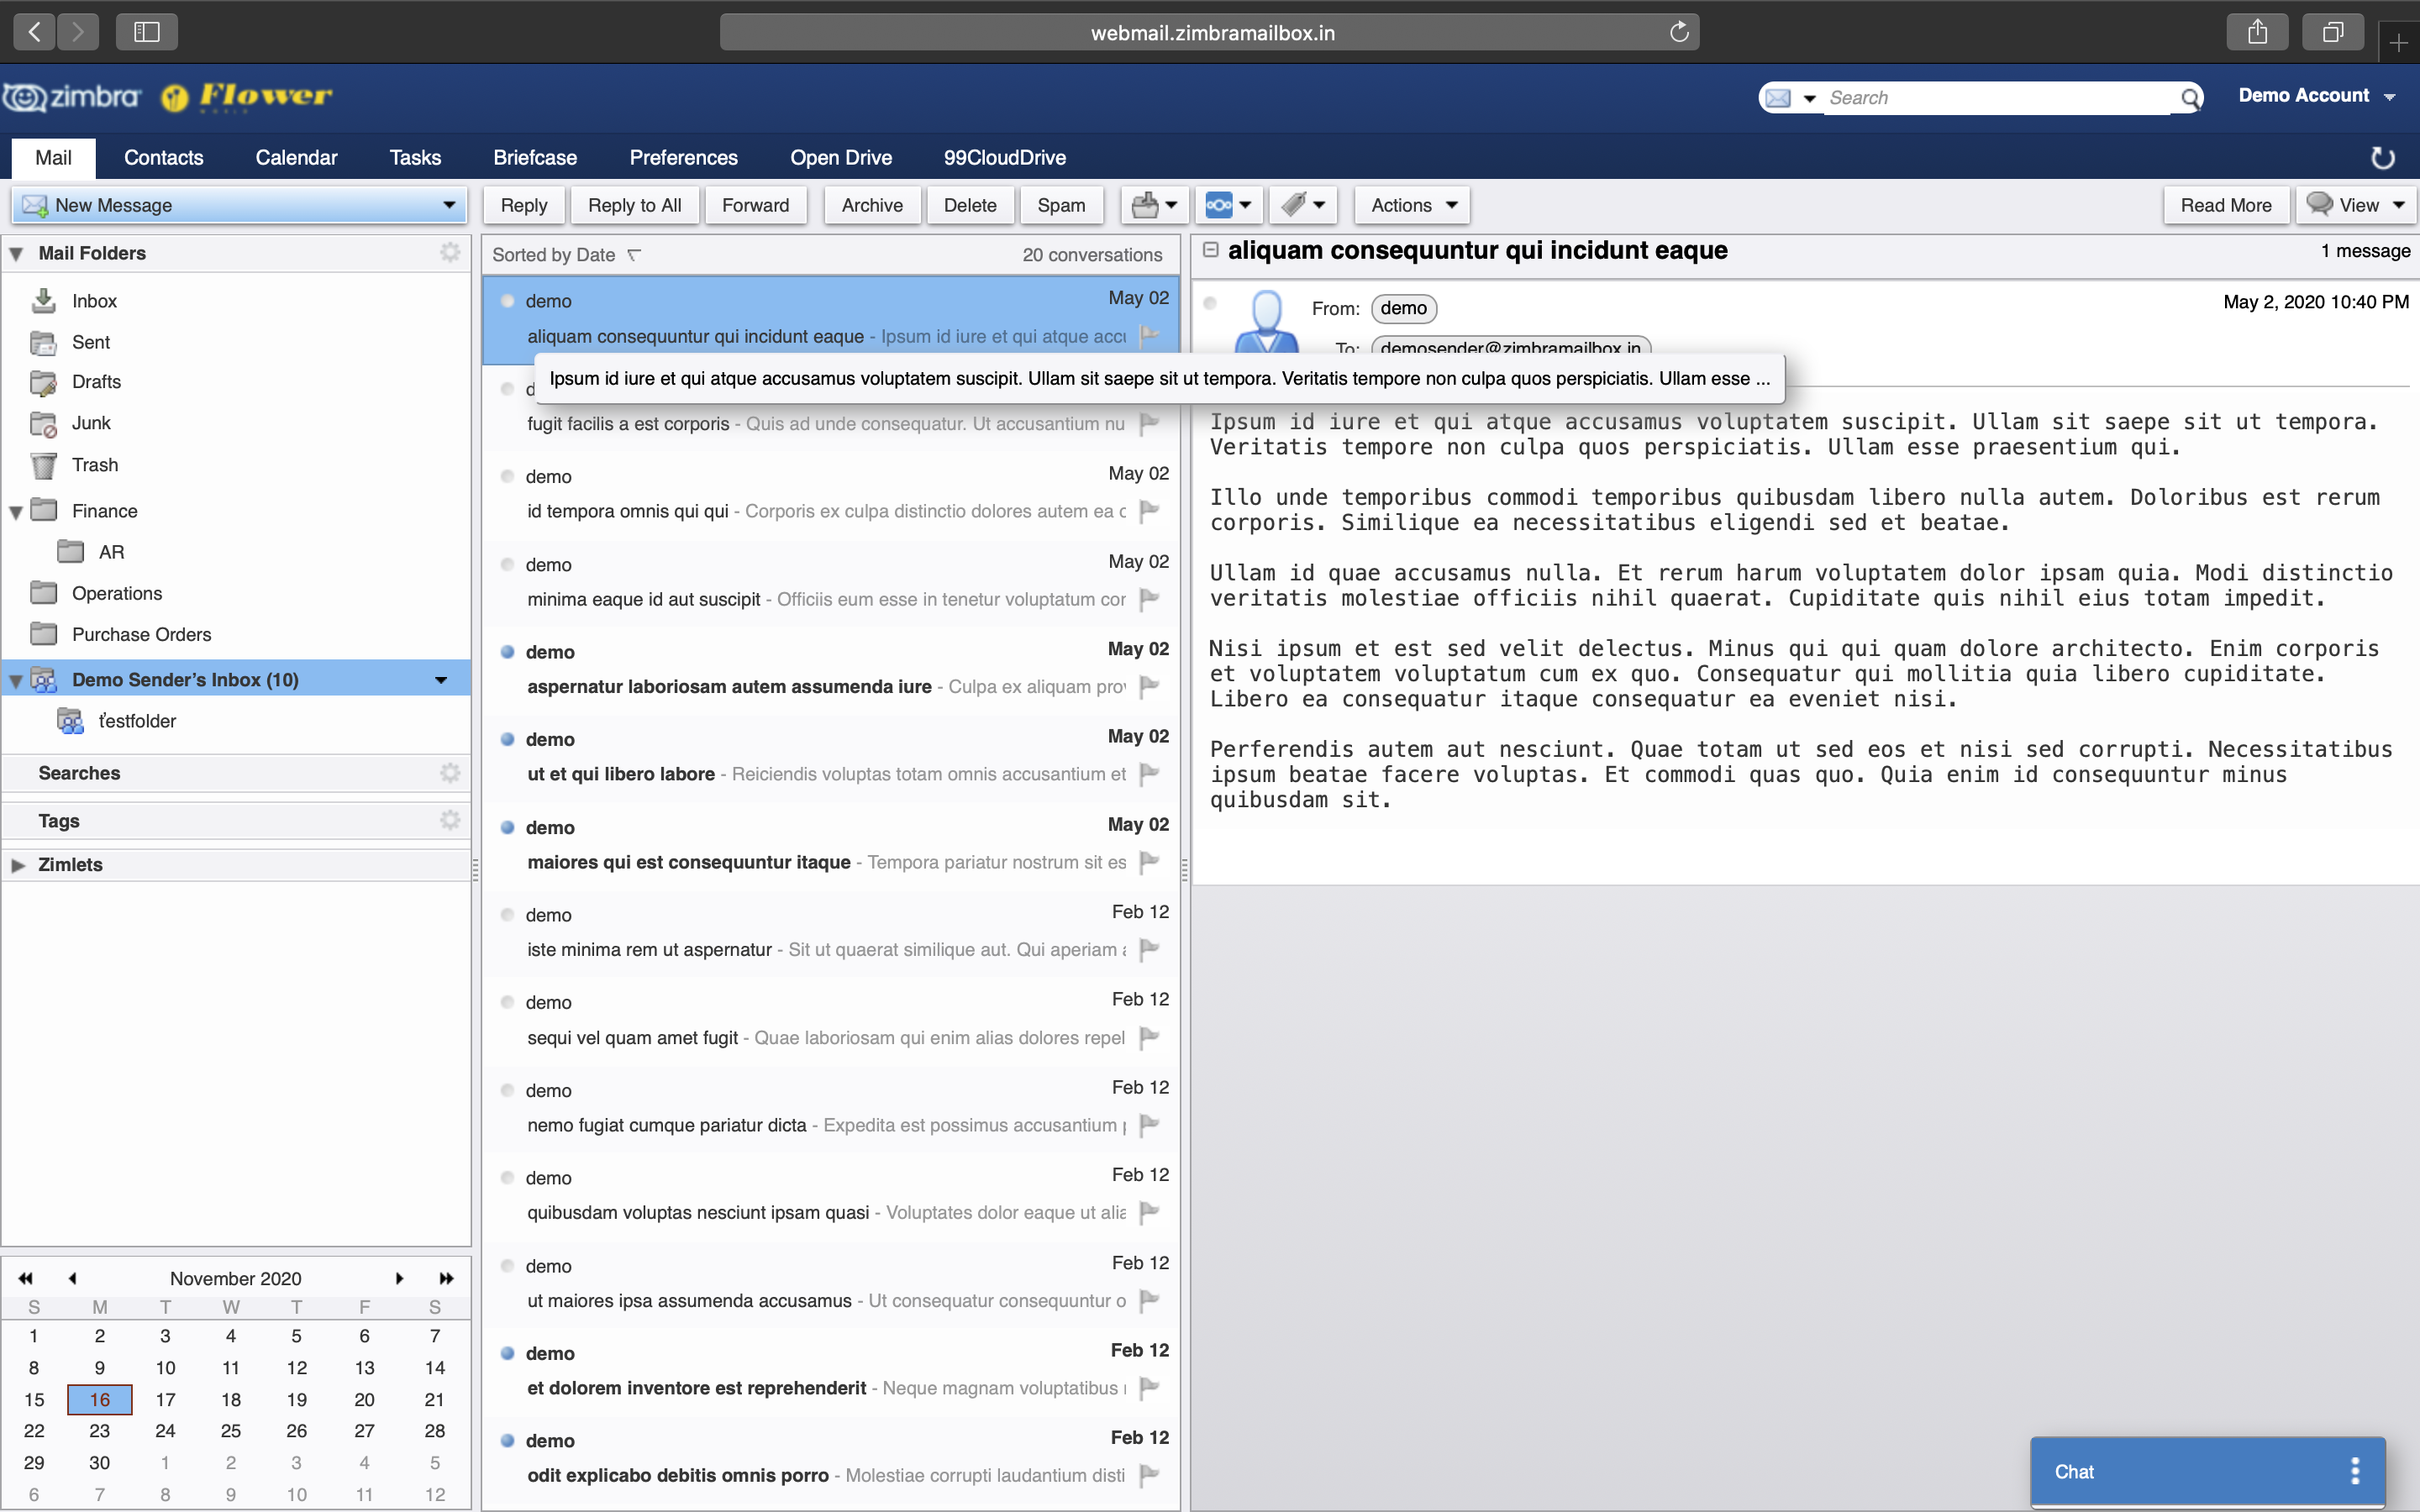The width and height of the screenshot is (2420, 1512).
Task: Go to next month in mini calendar
Action: [x=399, y=1278]
